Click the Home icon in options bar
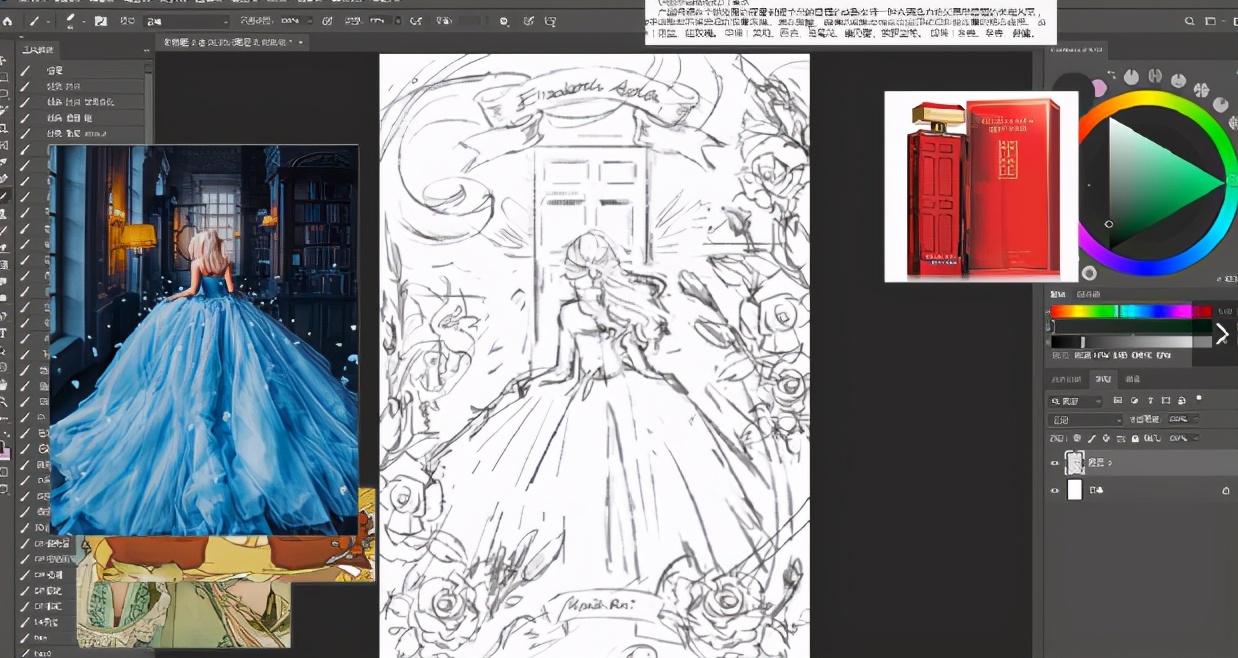This screenshot has width=1238, height=658. click(x=9, y=20)
